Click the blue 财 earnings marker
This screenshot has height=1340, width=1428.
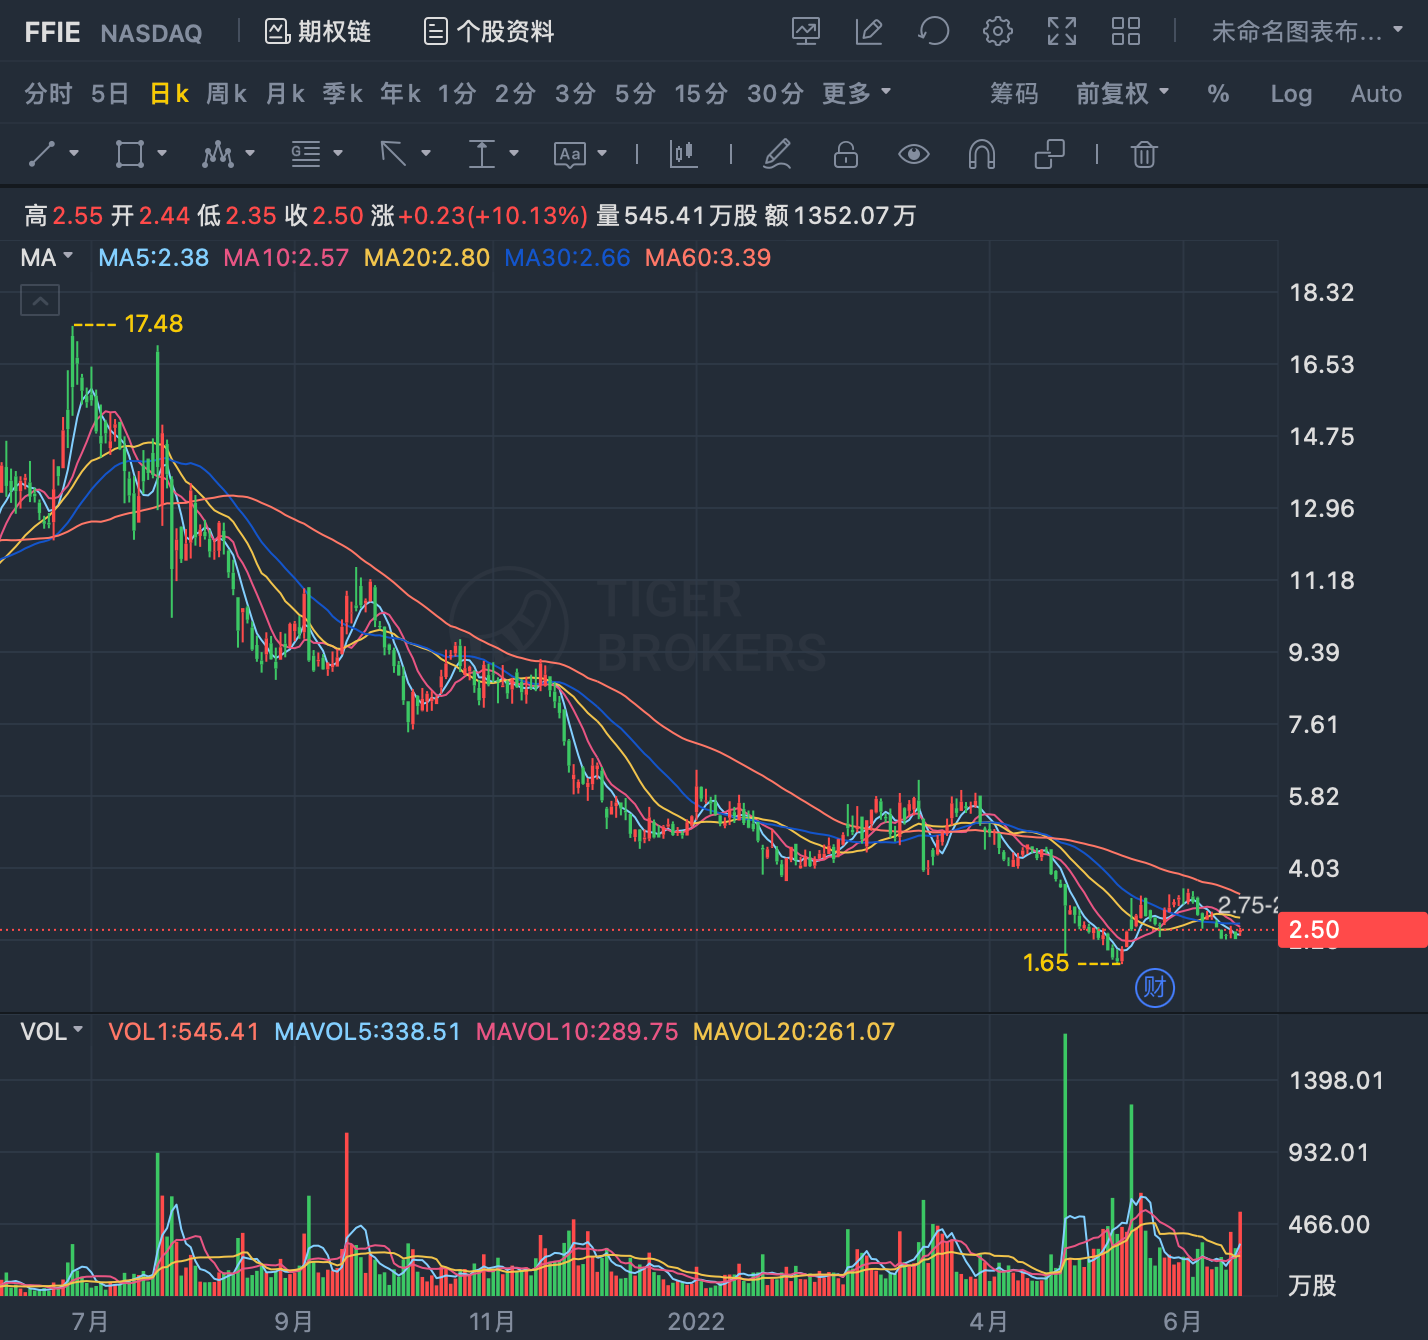[1155, 988]
